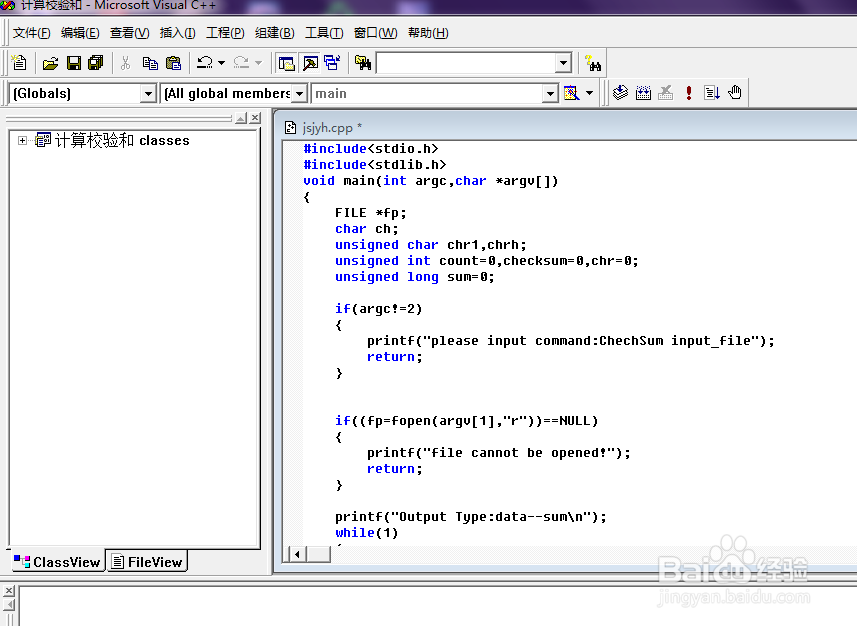Click the Cut scissors icon
Image resolution: width=857 pixels, height=626 pixels.
click(x=125, y=63)
